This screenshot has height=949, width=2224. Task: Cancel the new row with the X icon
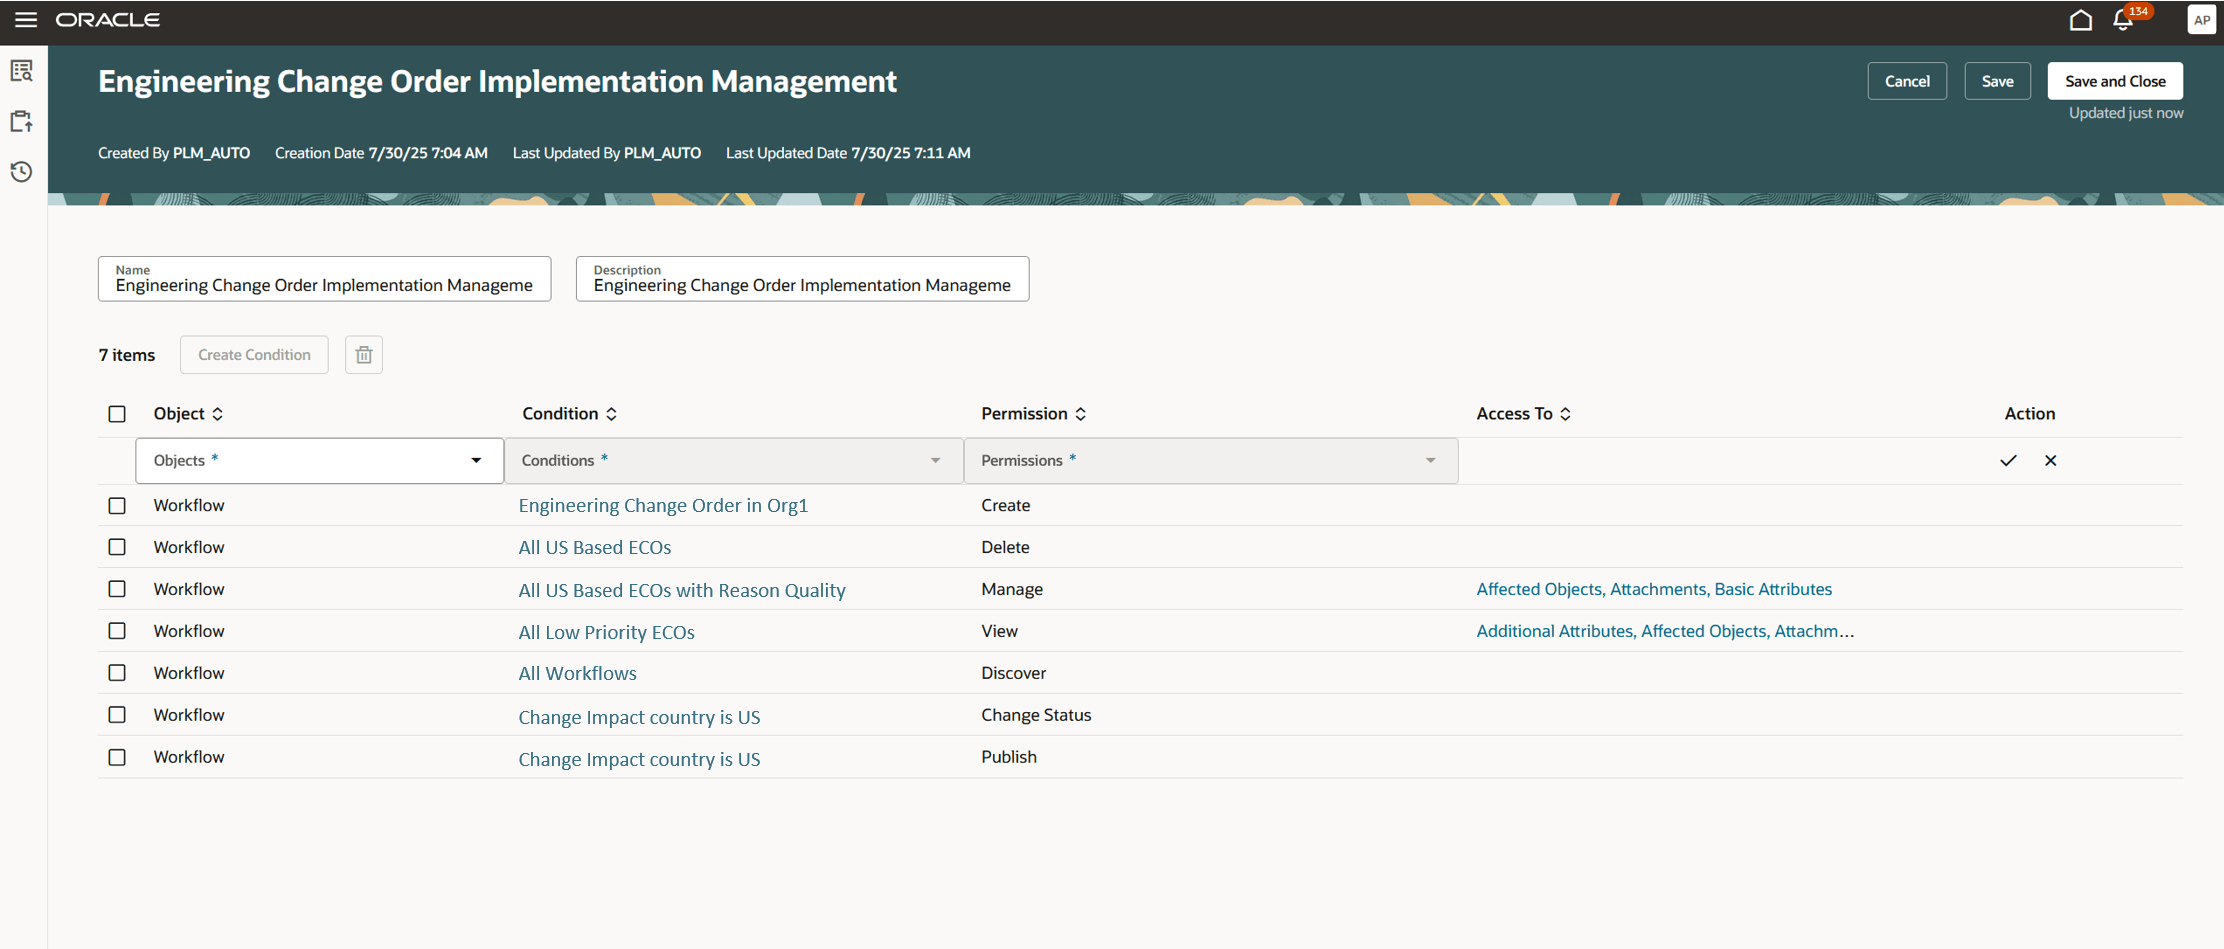point(2050,460)
